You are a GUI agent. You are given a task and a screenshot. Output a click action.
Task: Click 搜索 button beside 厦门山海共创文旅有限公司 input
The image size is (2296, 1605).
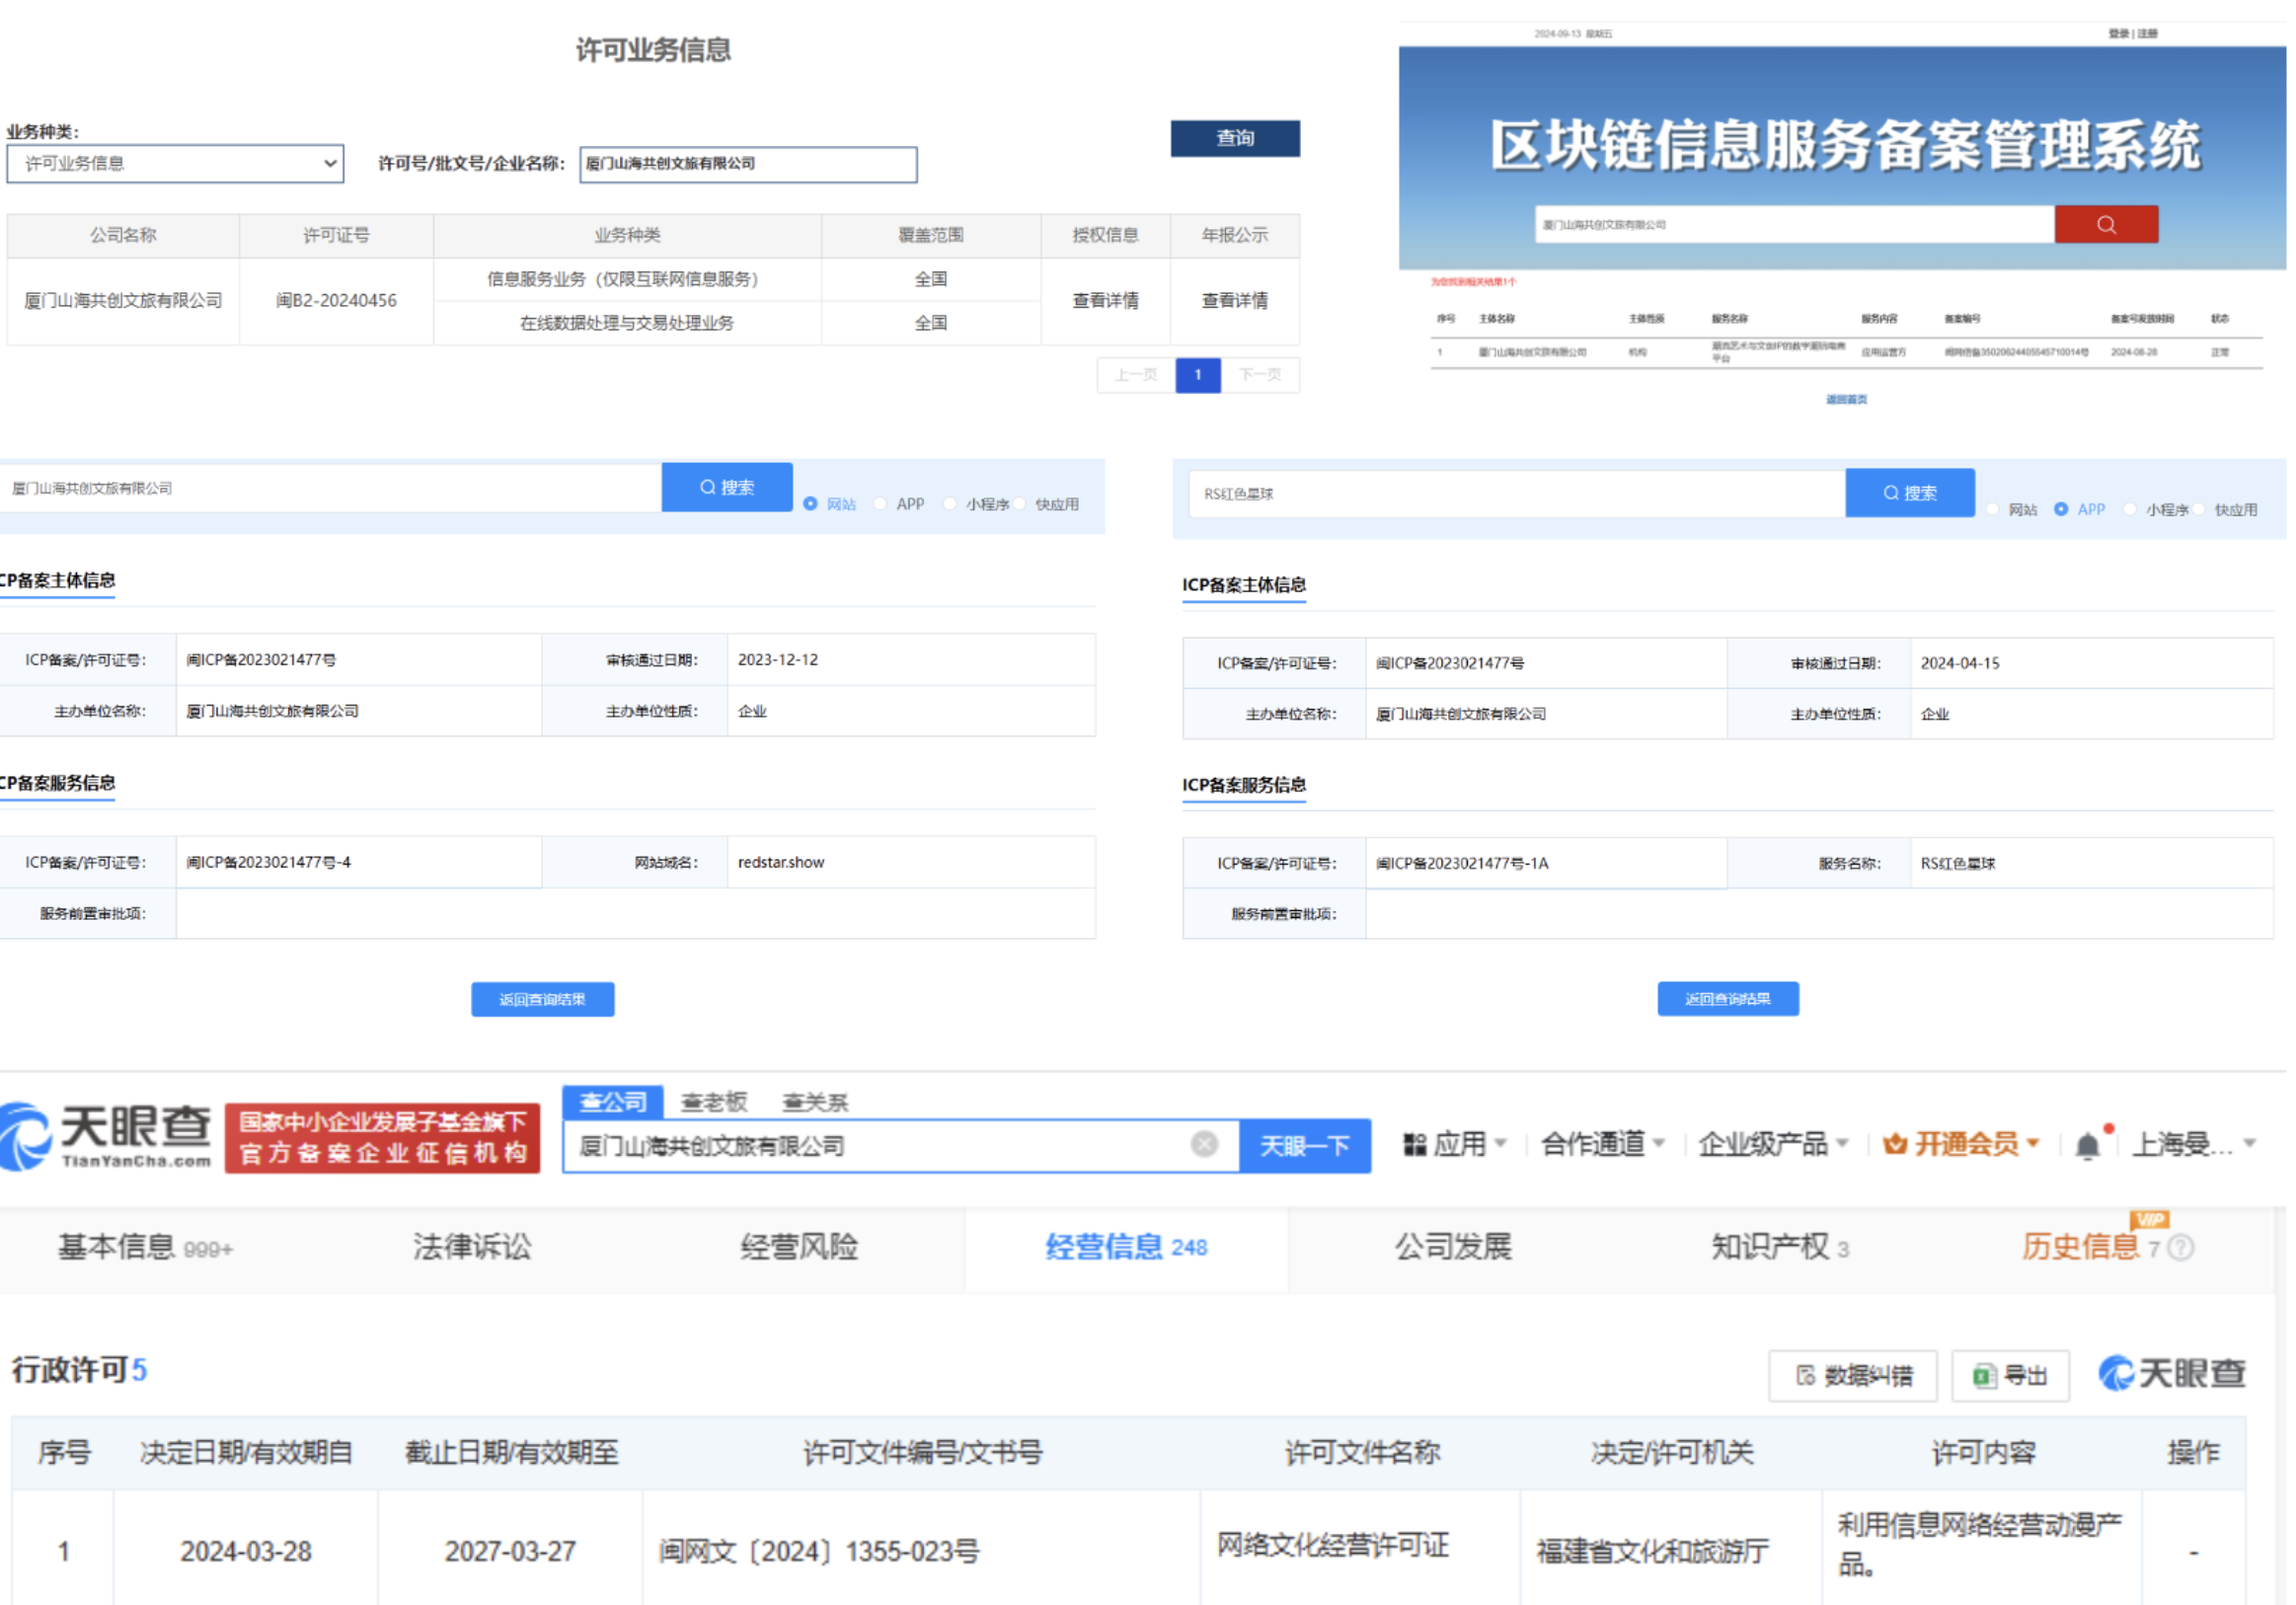tap(727, 487)
